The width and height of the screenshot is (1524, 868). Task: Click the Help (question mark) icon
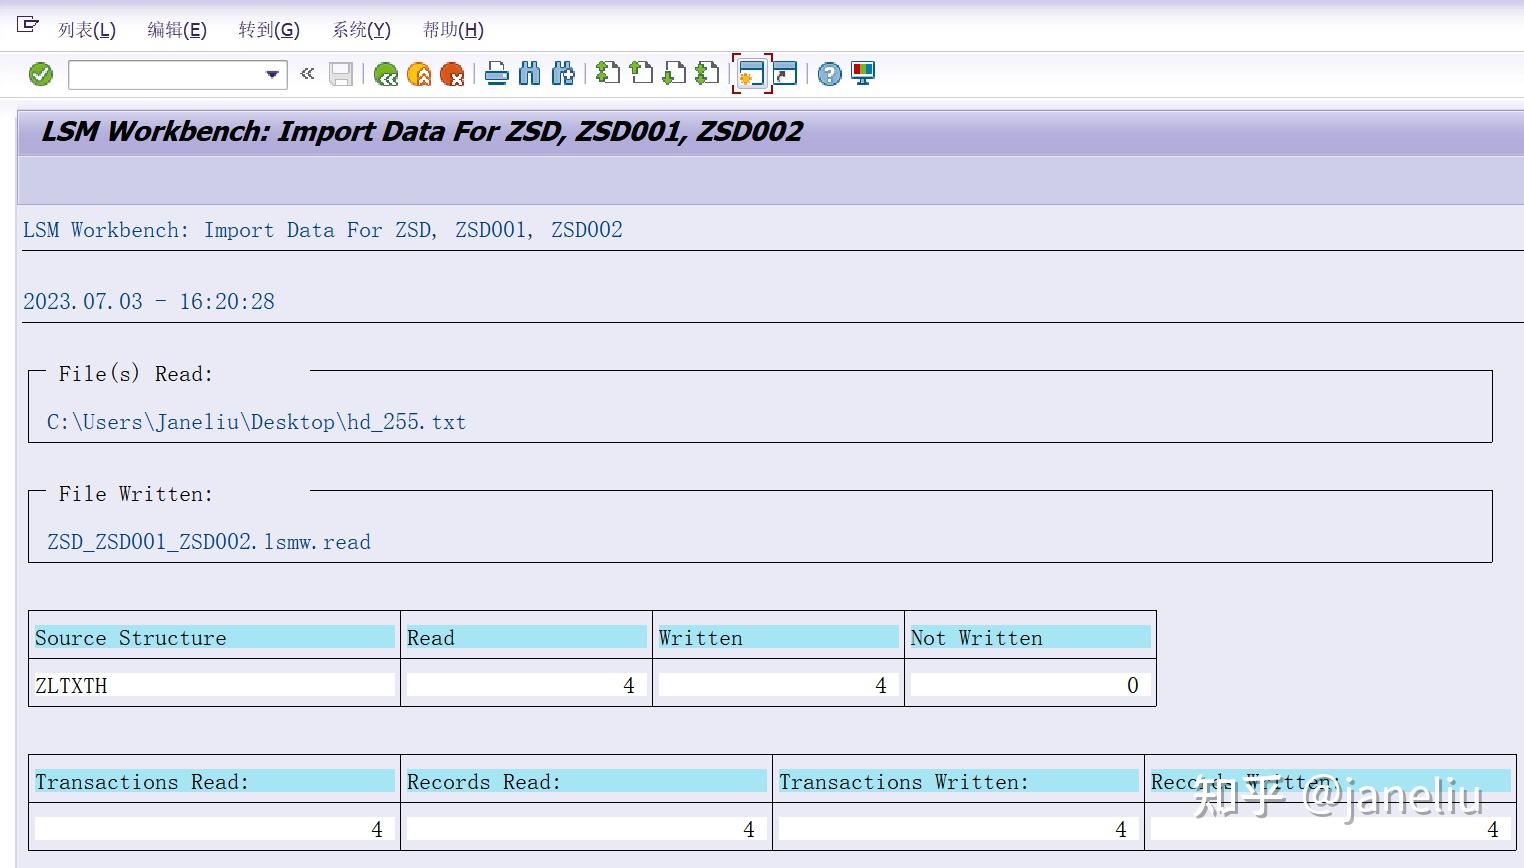(x=829, y=74)
